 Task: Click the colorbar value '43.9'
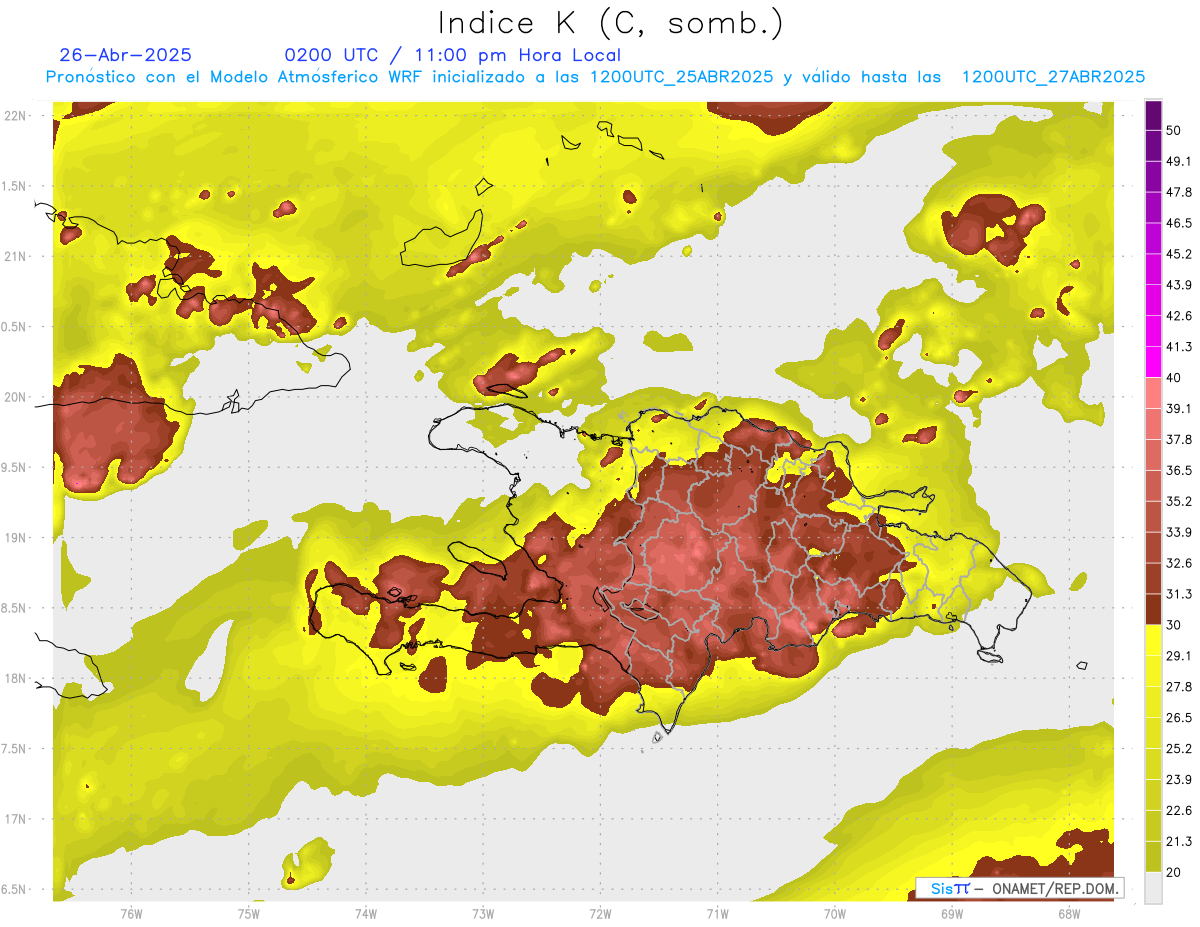[x=1178, y=285]
